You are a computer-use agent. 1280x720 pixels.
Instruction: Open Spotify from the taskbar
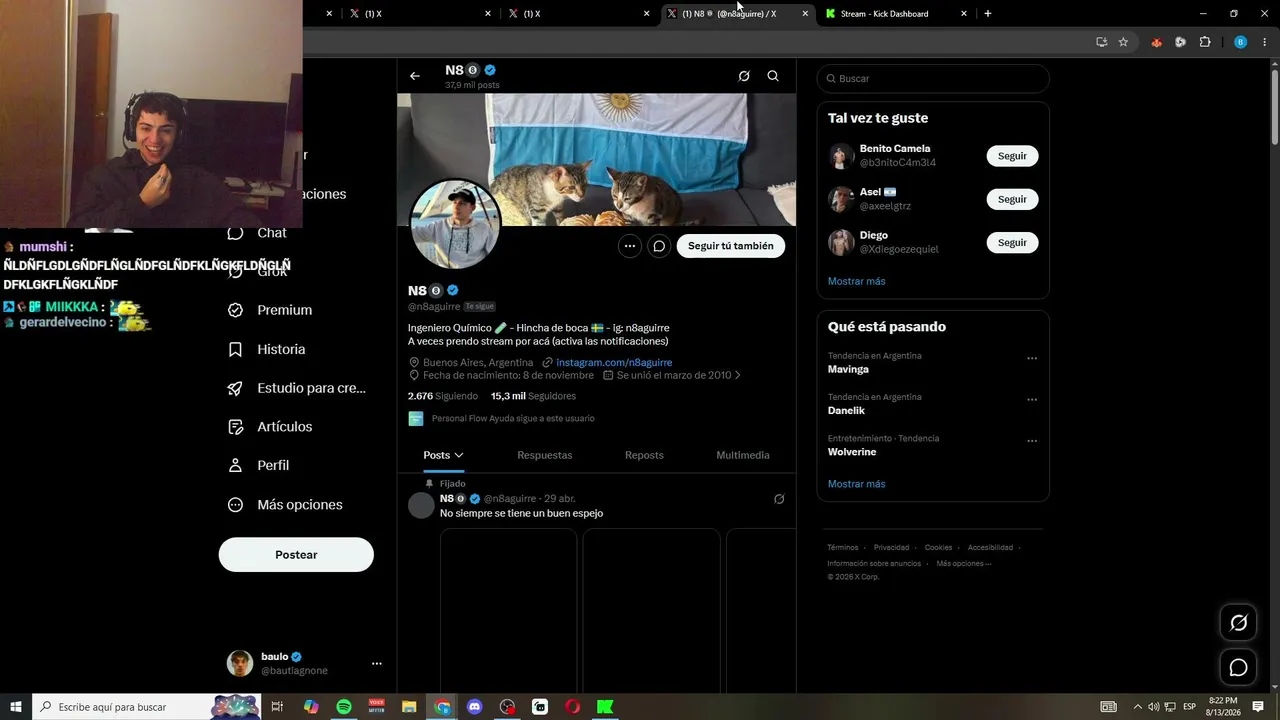click(x=344, y=707)
